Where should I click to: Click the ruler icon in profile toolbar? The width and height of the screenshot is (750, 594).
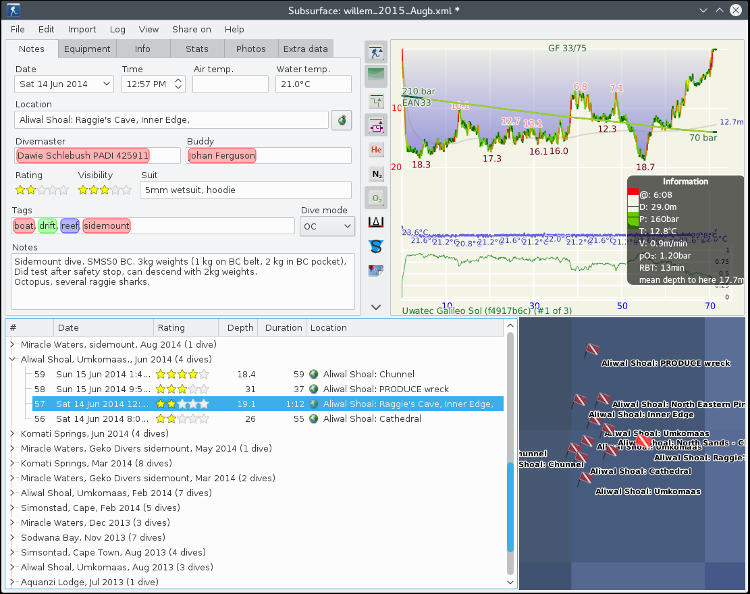coord(376,221)
